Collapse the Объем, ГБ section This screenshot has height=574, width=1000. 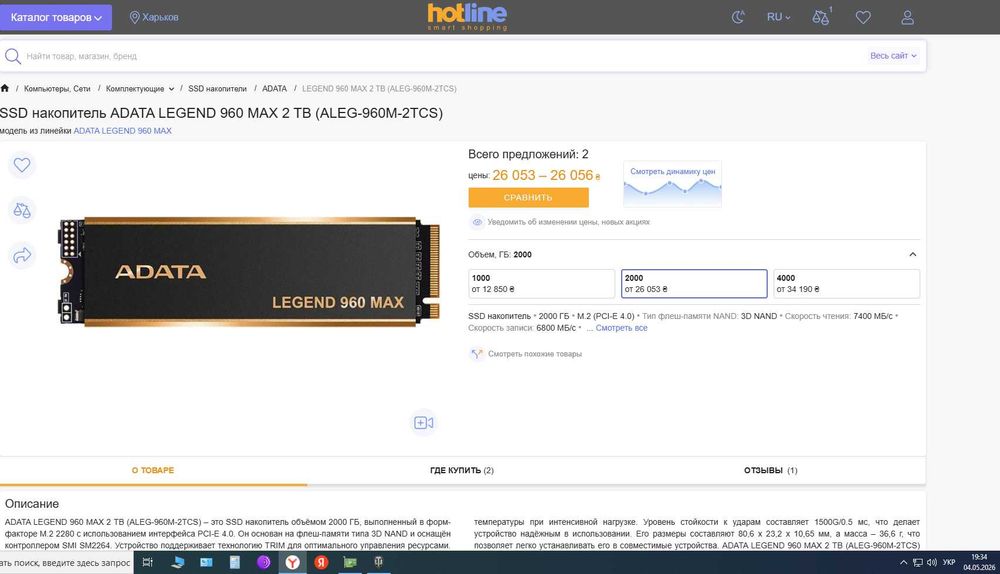click(913, 254)
